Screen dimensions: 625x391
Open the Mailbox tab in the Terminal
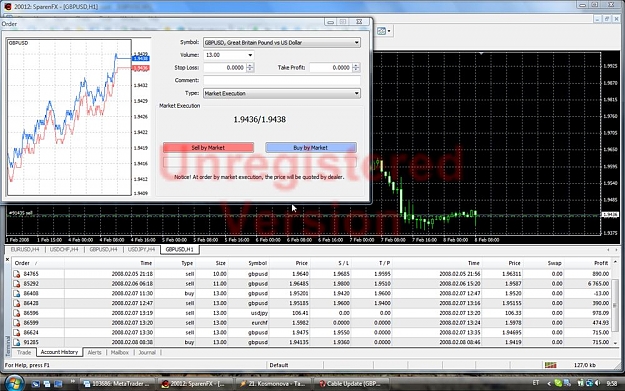click(x=120, y=352)
